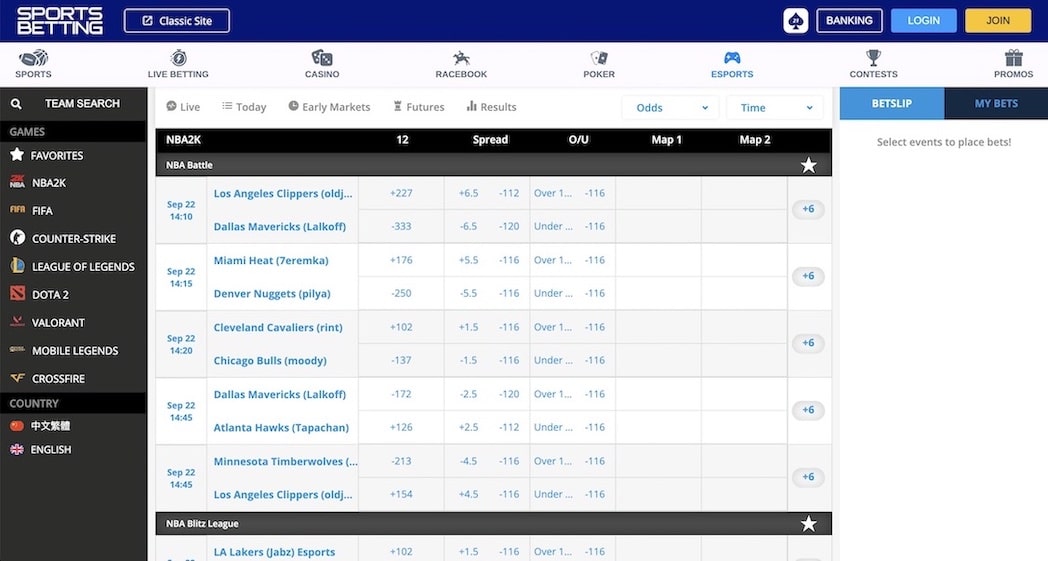1048x561 pixels.
Task: Open the Casino dice icon
Action: click(x=322, y=58)
